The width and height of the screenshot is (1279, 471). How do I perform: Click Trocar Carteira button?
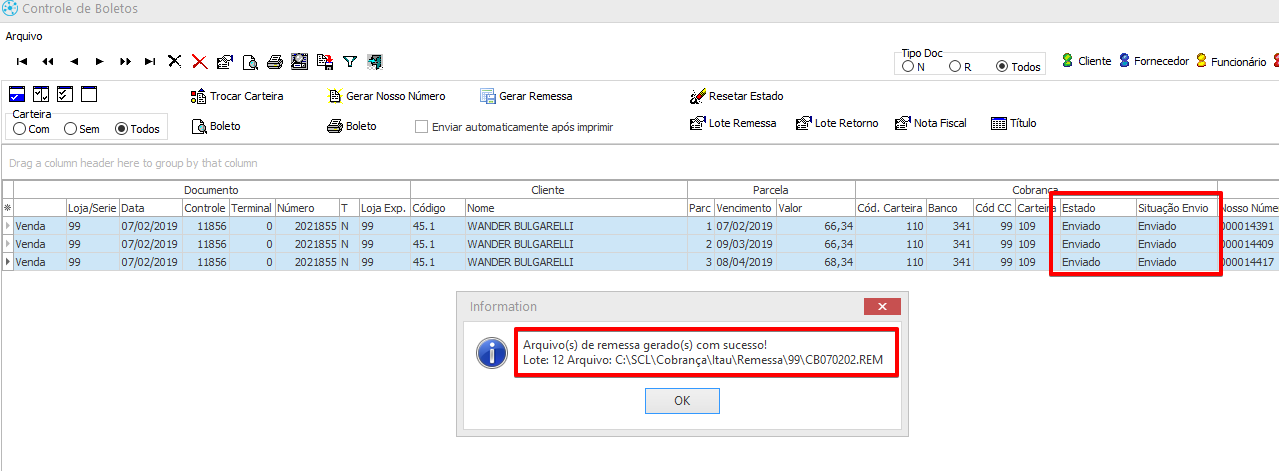click(237, 97)
